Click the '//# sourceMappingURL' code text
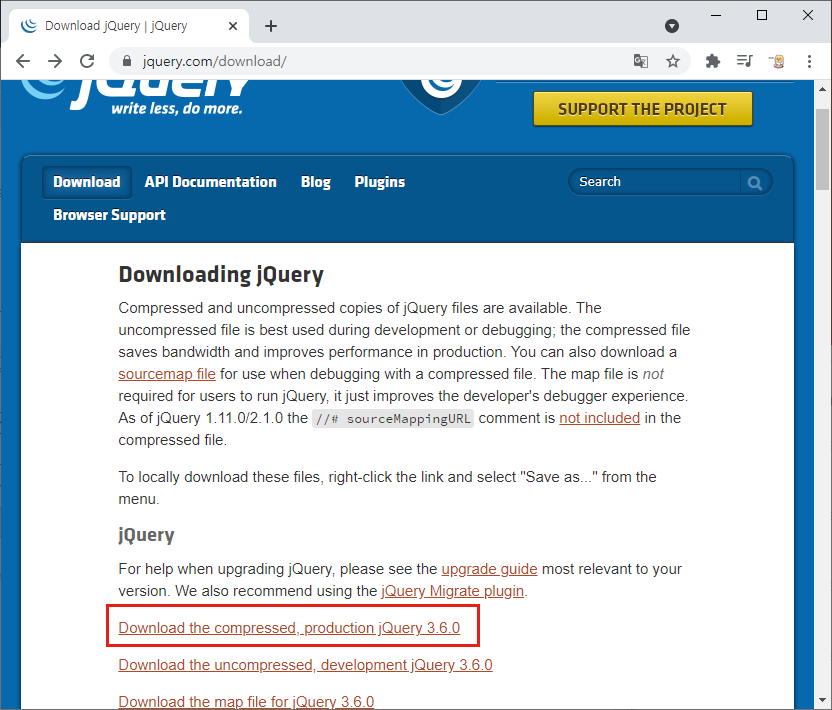 click(x=393, y=419)
